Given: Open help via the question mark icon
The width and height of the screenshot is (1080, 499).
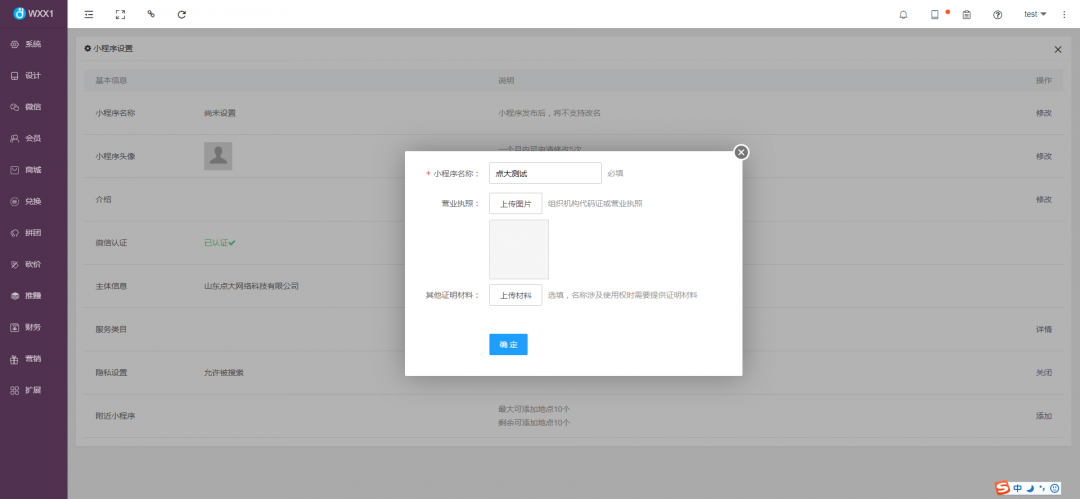Looking at the screenshot, I should coord(997,14).
